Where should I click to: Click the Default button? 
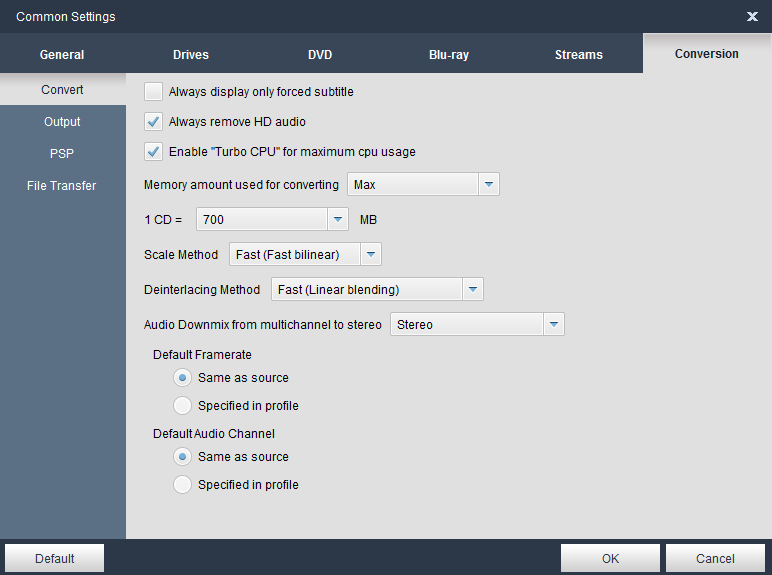(55, 558)
